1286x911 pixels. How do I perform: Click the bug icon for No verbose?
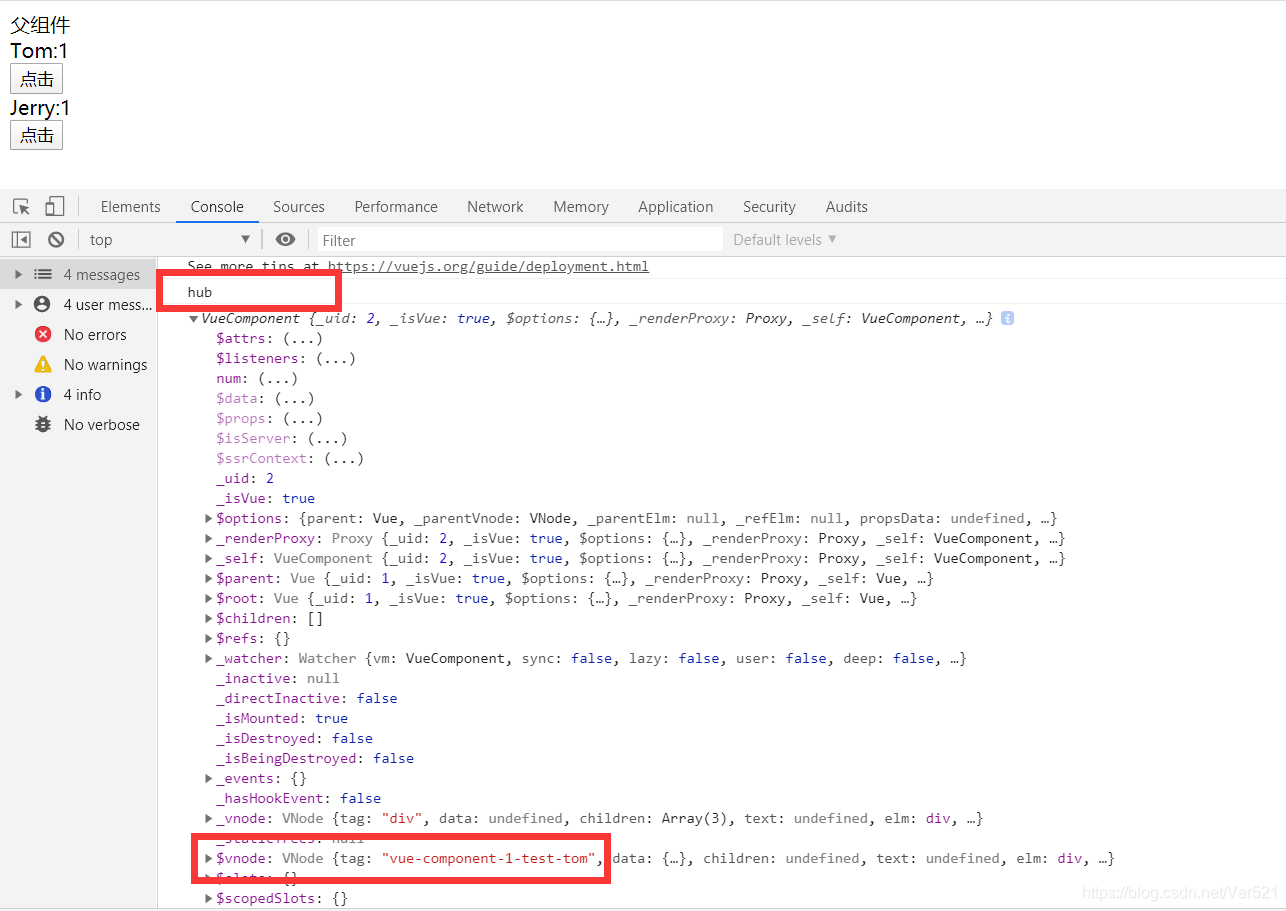point(43,424)
